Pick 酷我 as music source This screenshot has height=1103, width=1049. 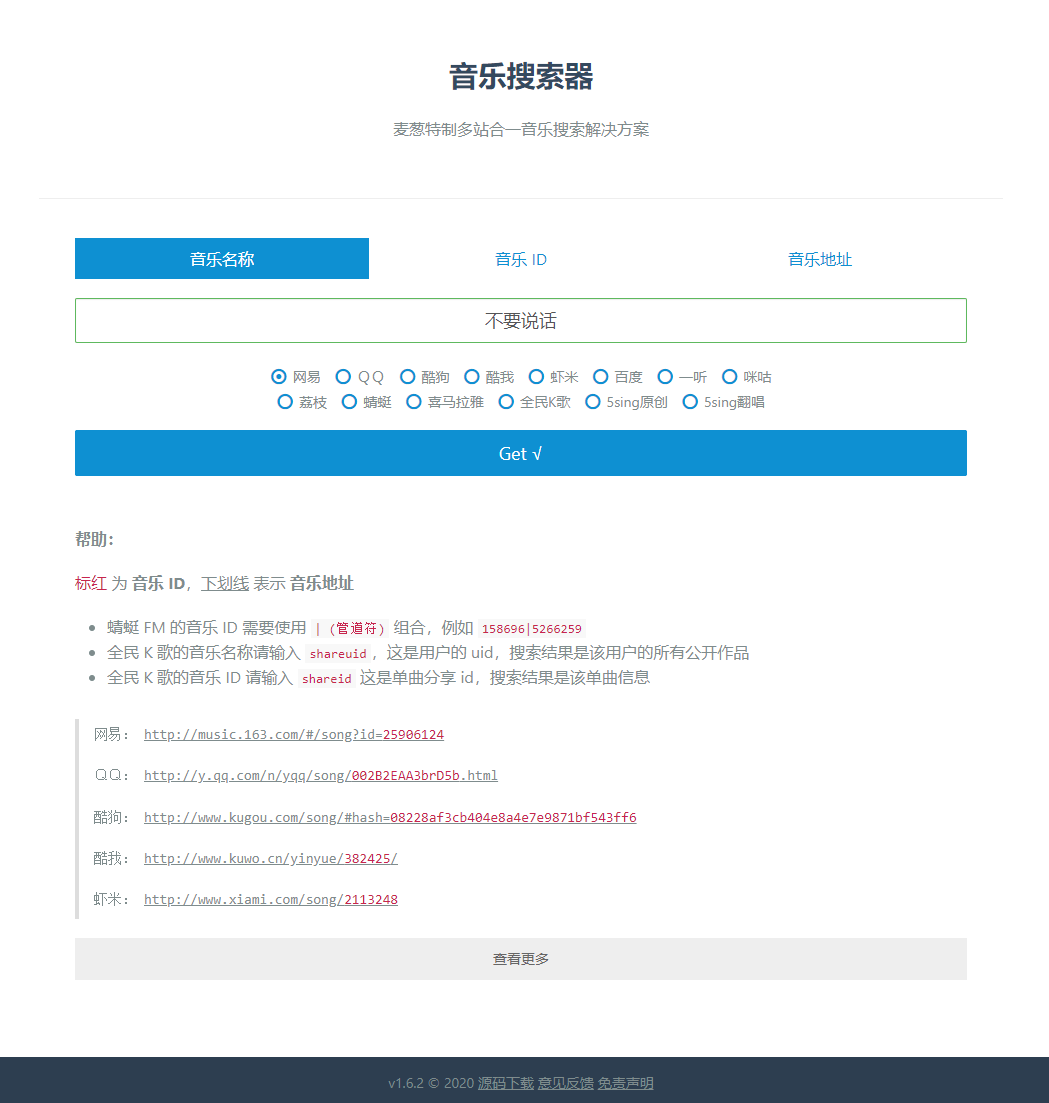click(471, 377)
